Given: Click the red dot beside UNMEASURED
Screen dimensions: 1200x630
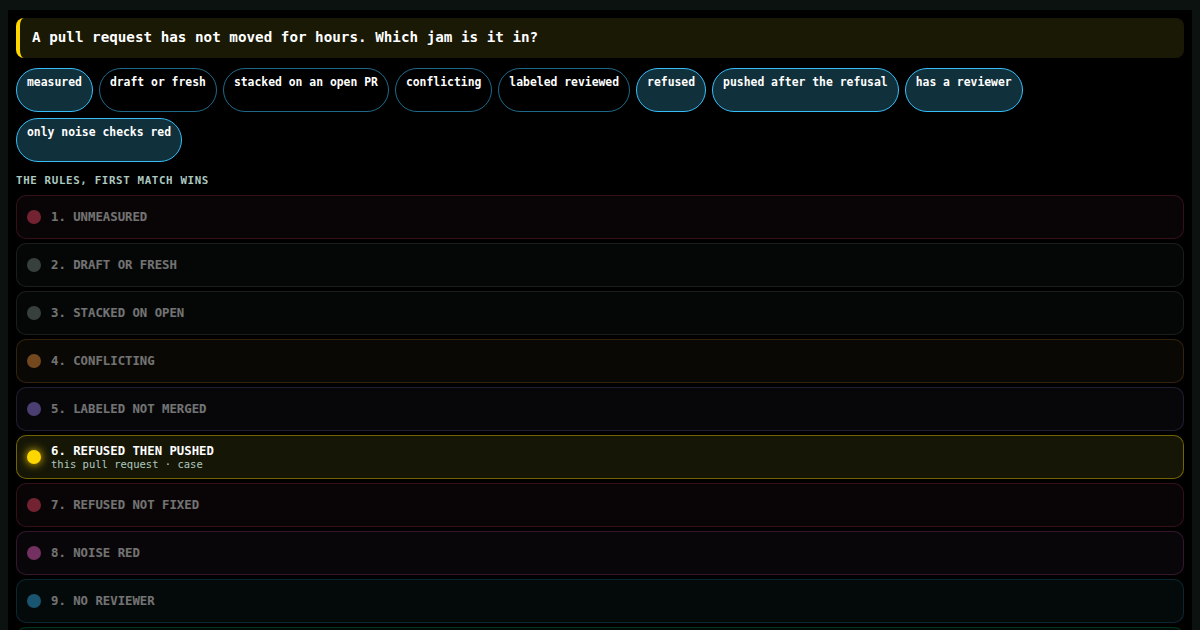Looking at the screenshot, I should click(34, 217).
